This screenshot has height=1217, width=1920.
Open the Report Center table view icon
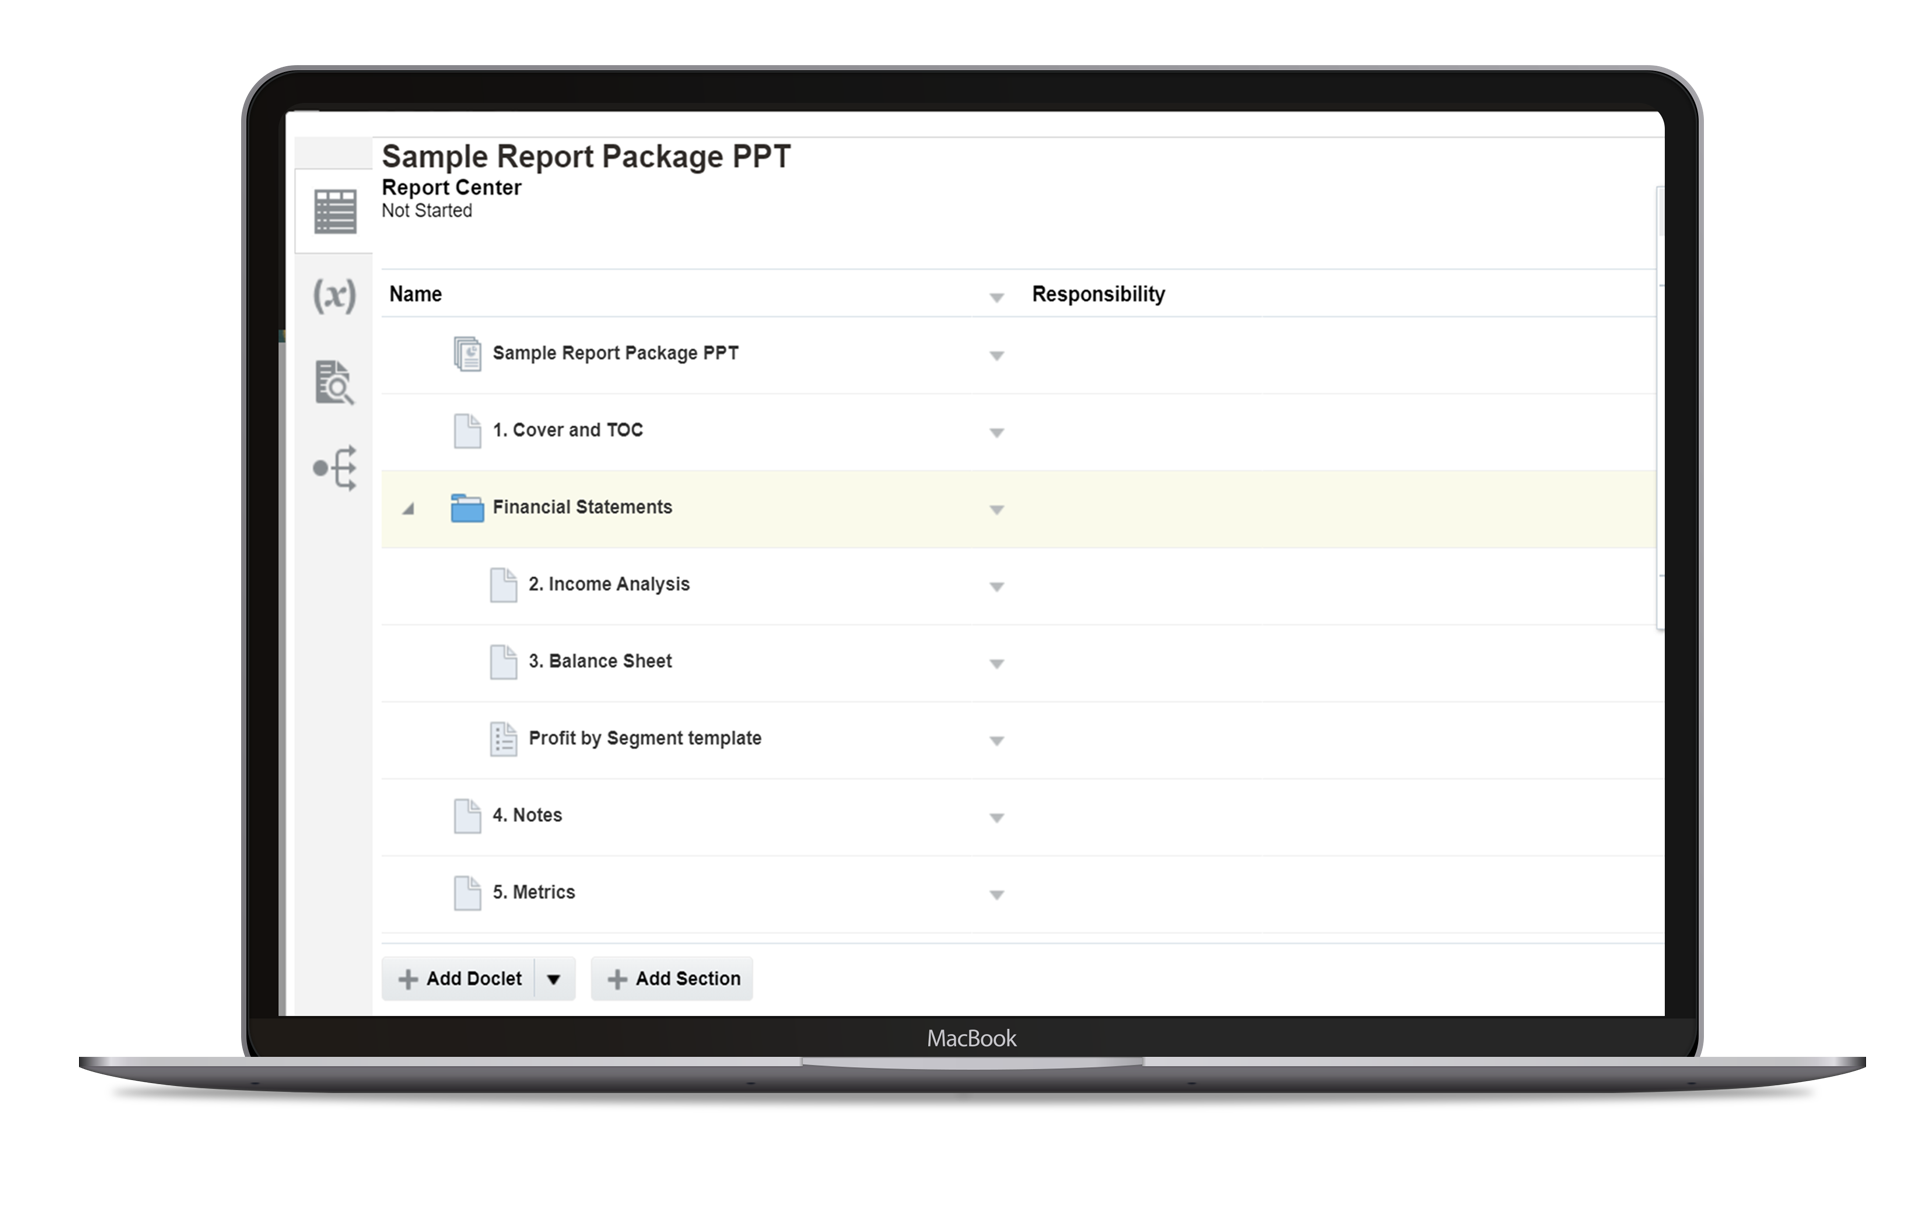335,212
